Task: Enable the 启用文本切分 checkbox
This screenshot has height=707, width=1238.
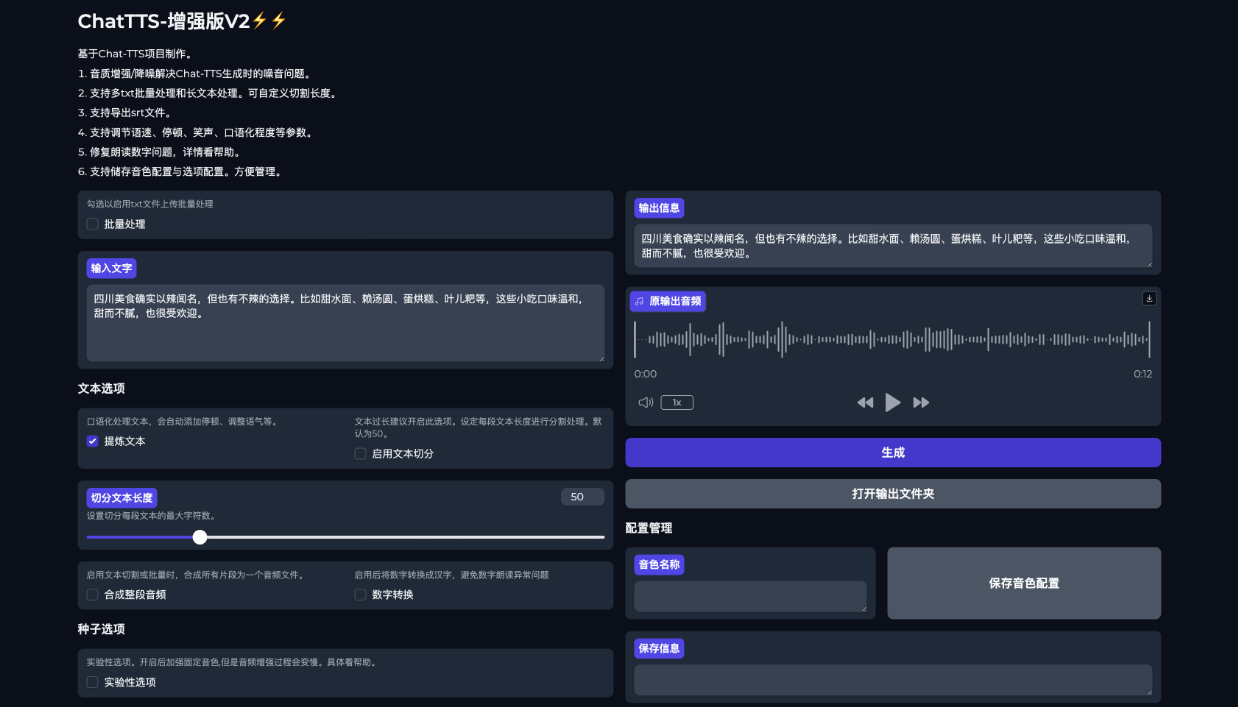Action: click(x=361, y=454)
